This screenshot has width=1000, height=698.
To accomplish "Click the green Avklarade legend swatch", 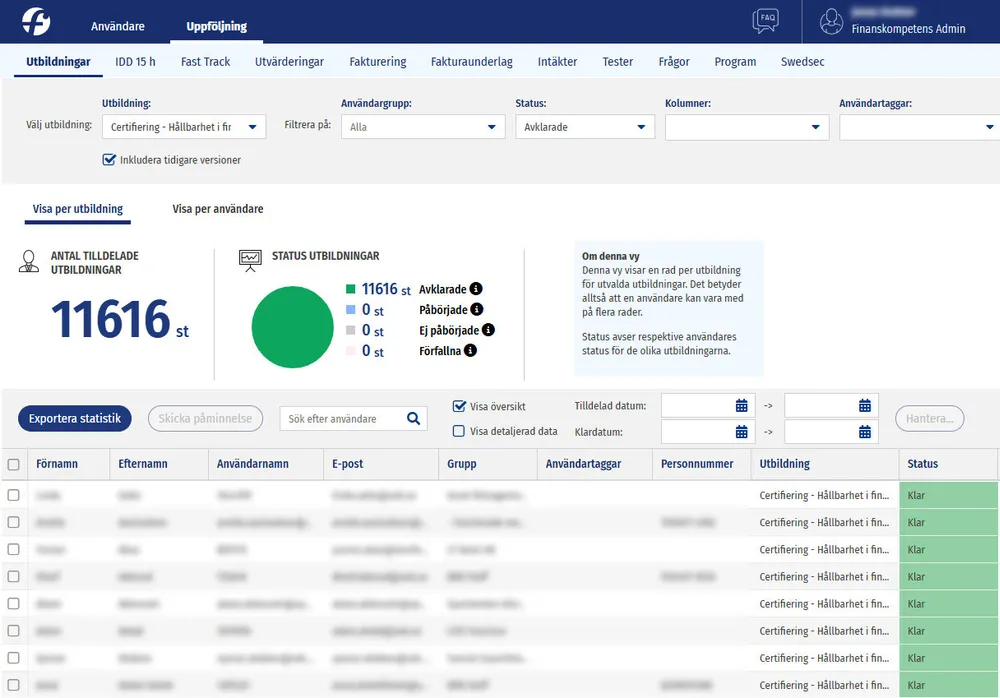I will point(350,289).
